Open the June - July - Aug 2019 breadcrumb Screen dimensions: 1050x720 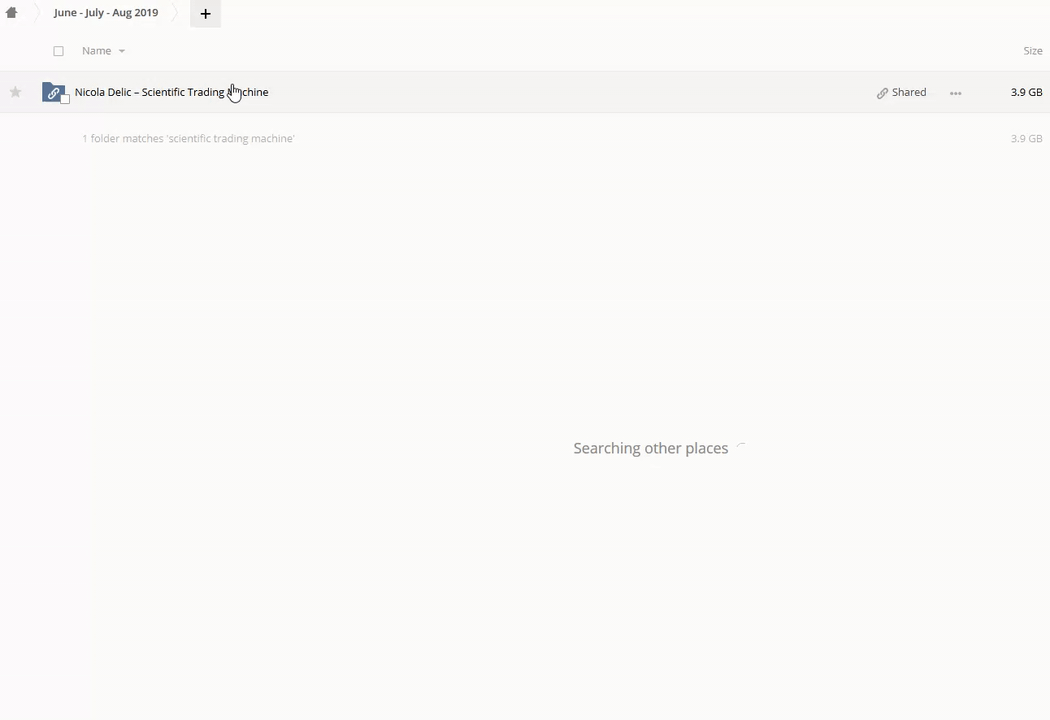pos(106,13)
